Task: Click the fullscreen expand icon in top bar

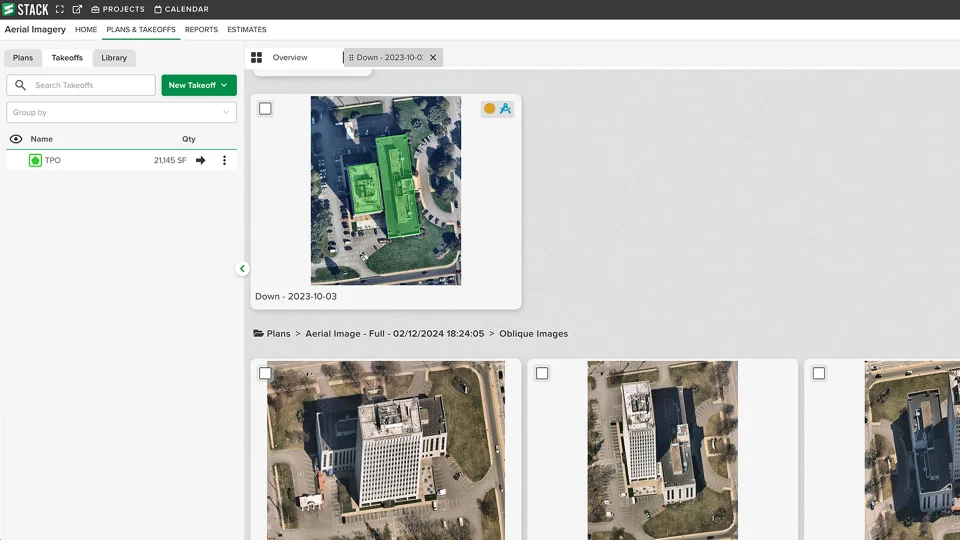Action: 60,9
